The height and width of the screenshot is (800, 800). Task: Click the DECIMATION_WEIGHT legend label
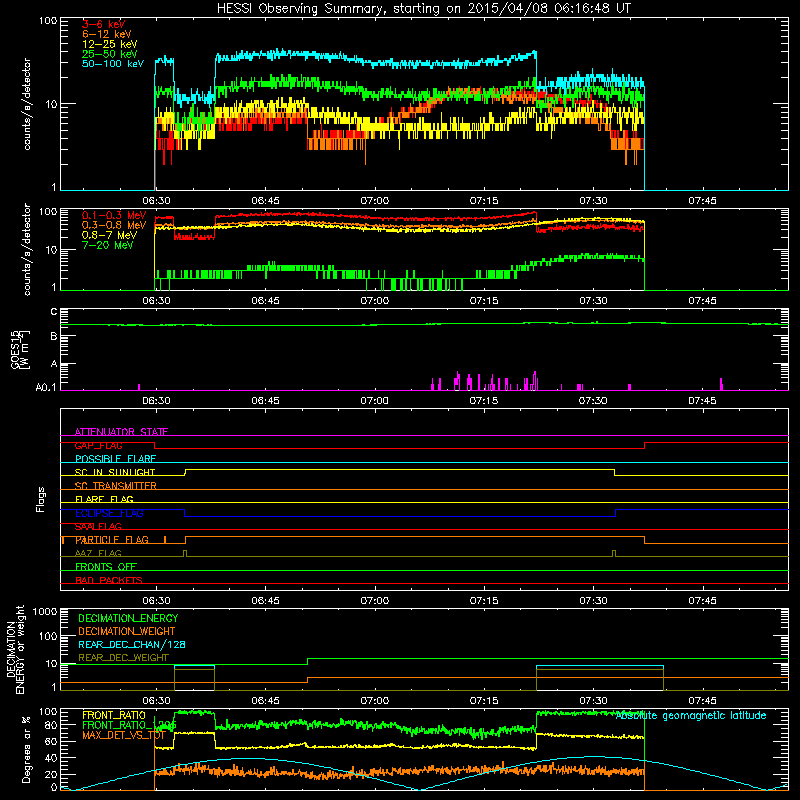(x=127, y=631)
